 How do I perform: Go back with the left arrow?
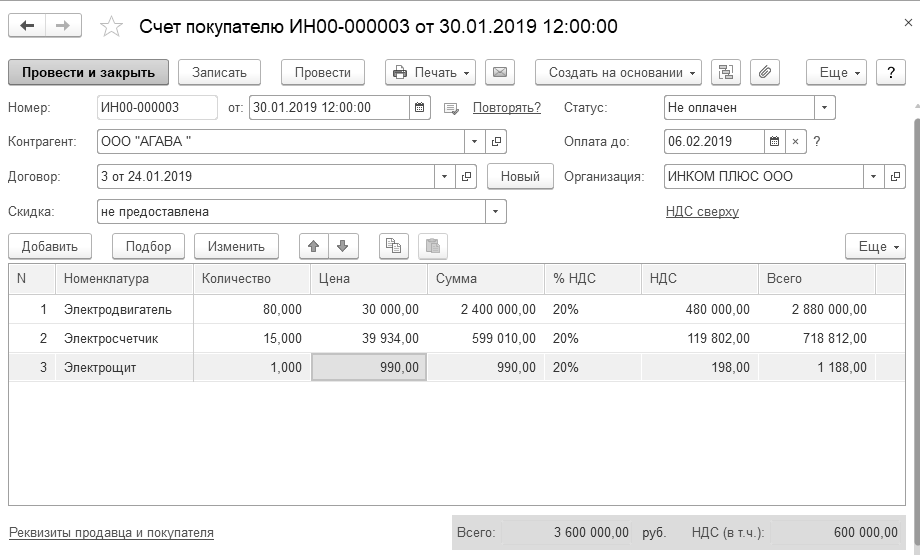(x=27, y=26)
